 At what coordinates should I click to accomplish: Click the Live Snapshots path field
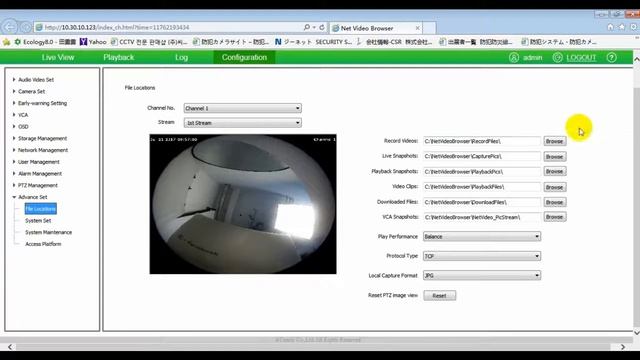click(x=482, y=156)
